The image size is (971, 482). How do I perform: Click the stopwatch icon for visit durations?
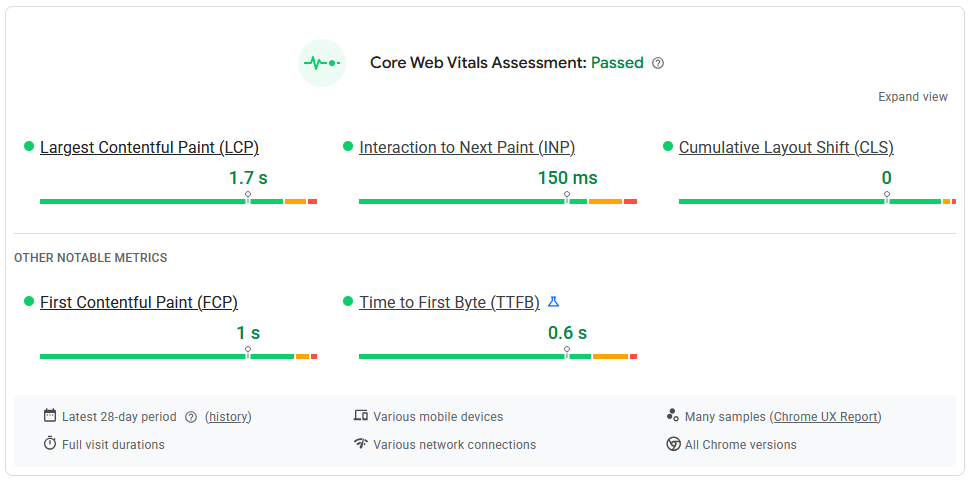pos(50,444)
